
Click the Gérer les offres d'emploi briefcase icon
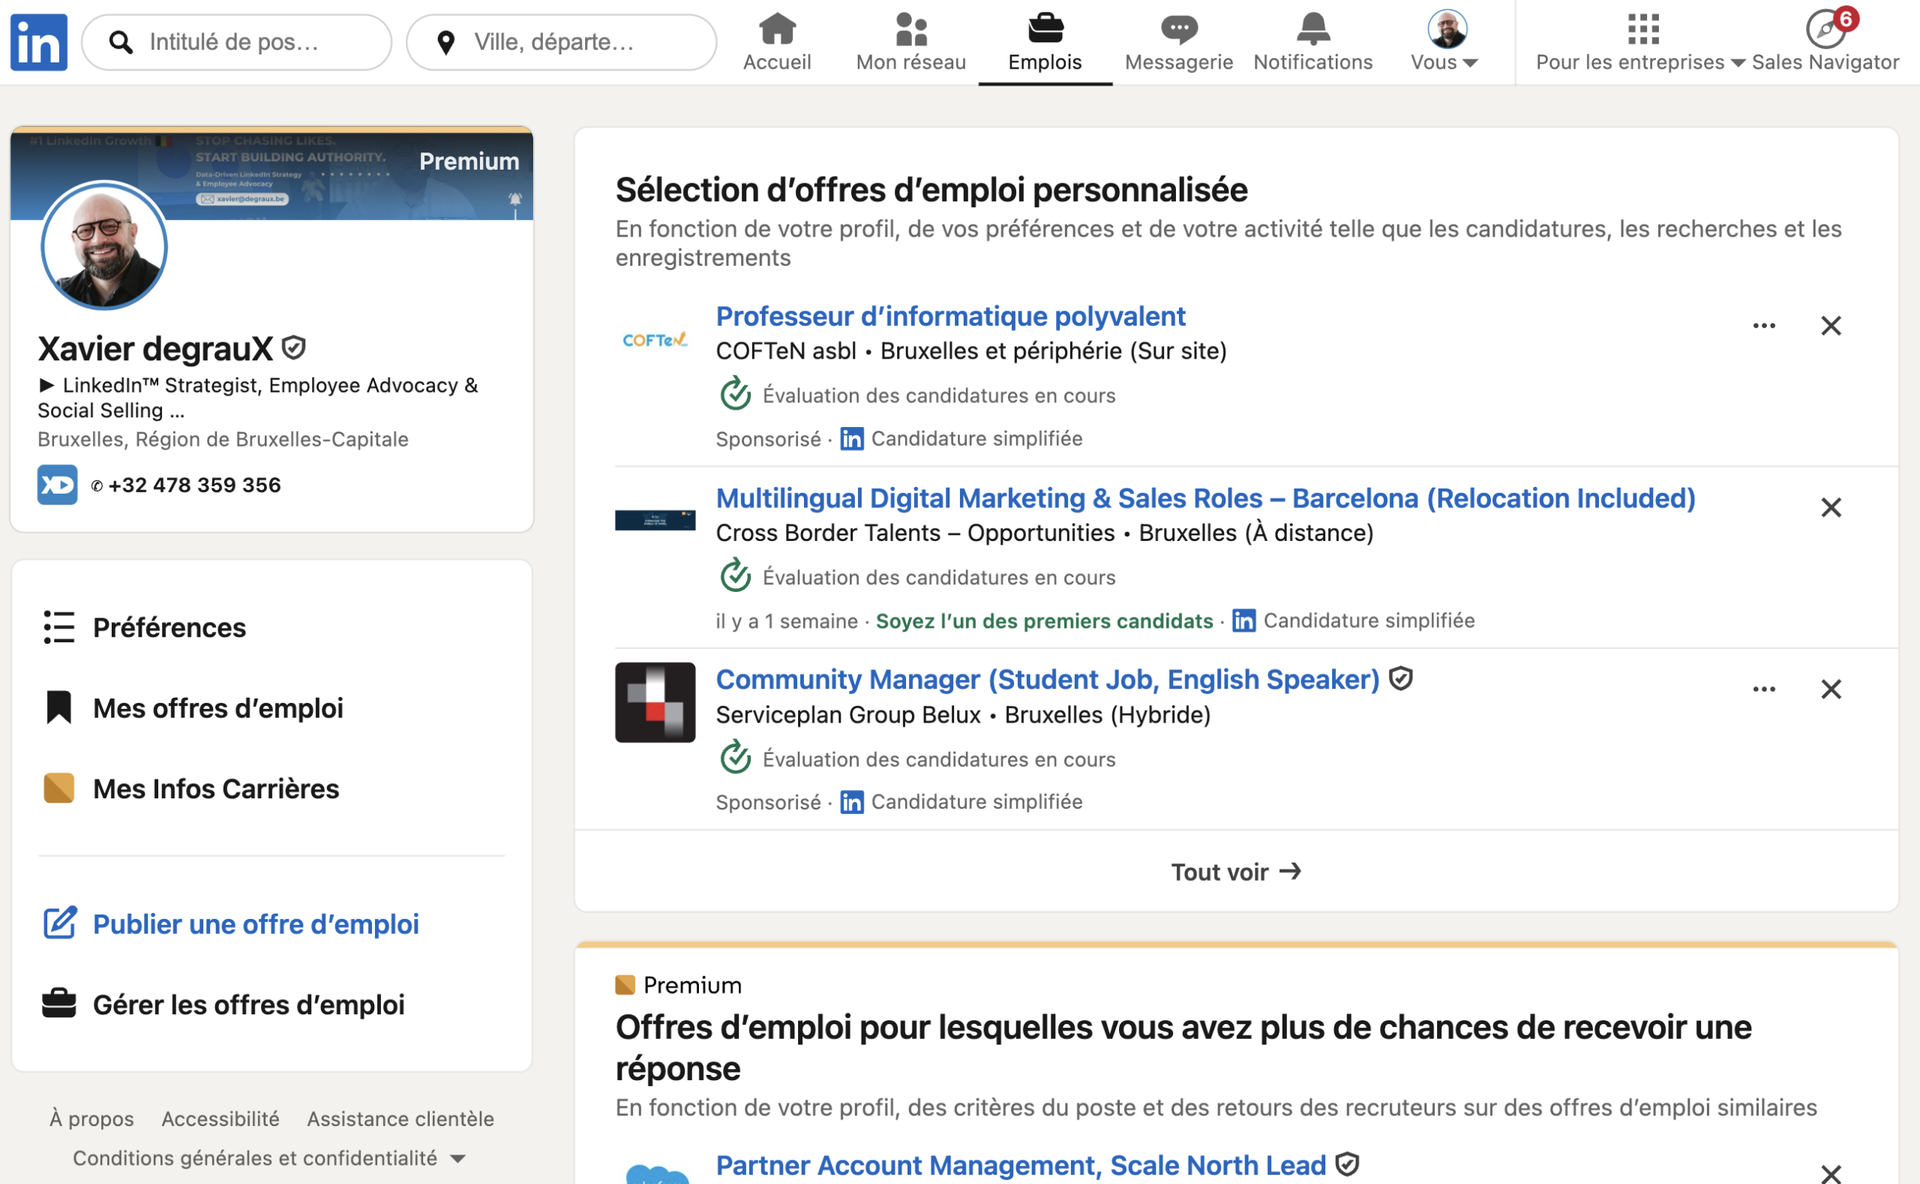click(x=59, y=1003)
